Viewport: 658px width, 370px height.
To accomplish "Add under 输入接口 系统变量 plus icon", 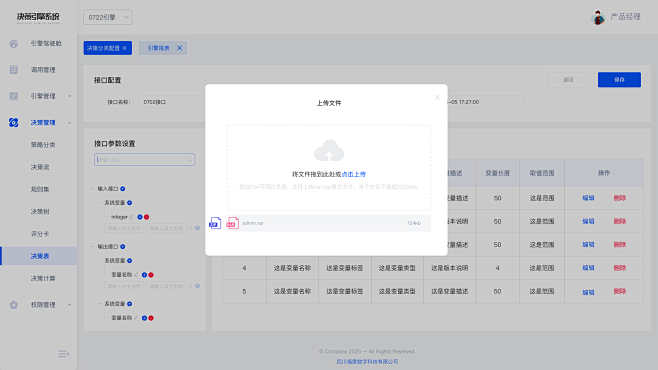I will click(130, 203).
